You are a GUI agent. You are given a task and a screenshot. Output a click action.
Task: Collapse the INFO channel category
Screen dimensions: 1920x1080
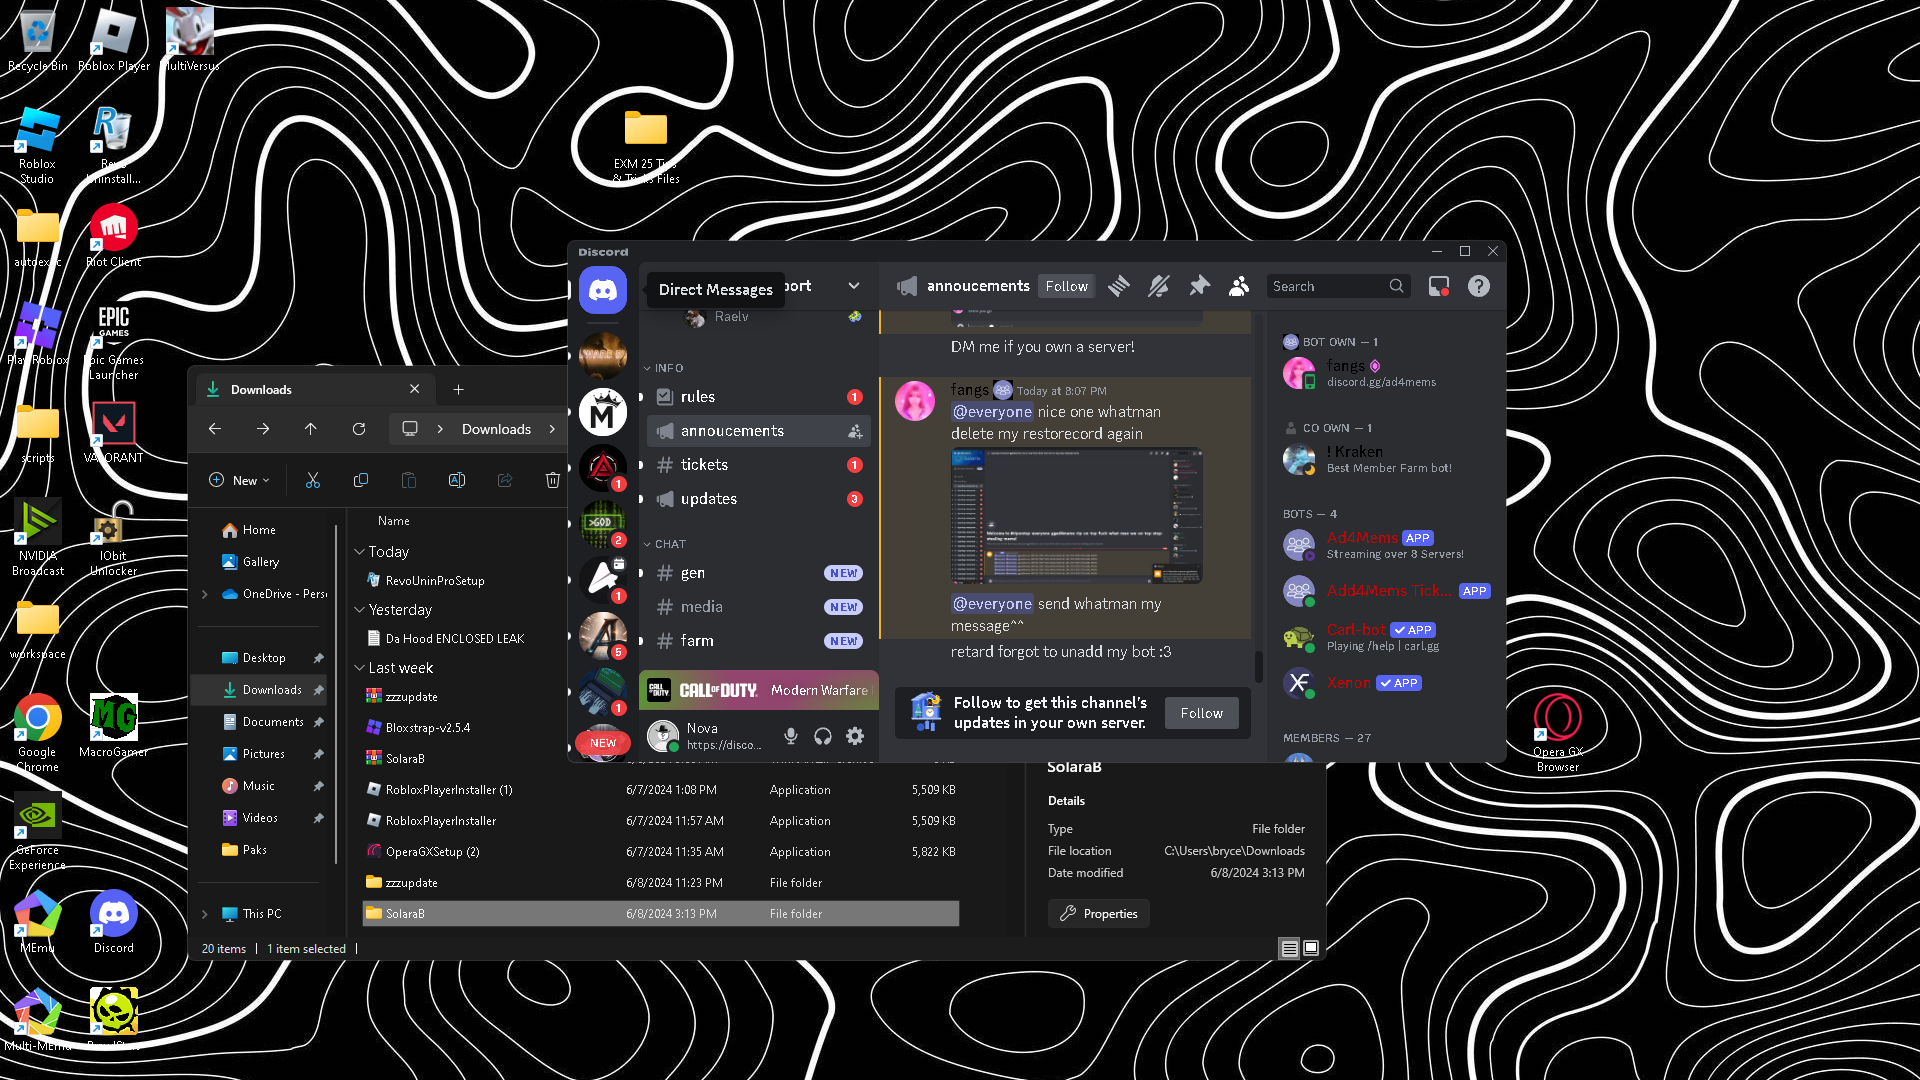(x=664, y=368)
